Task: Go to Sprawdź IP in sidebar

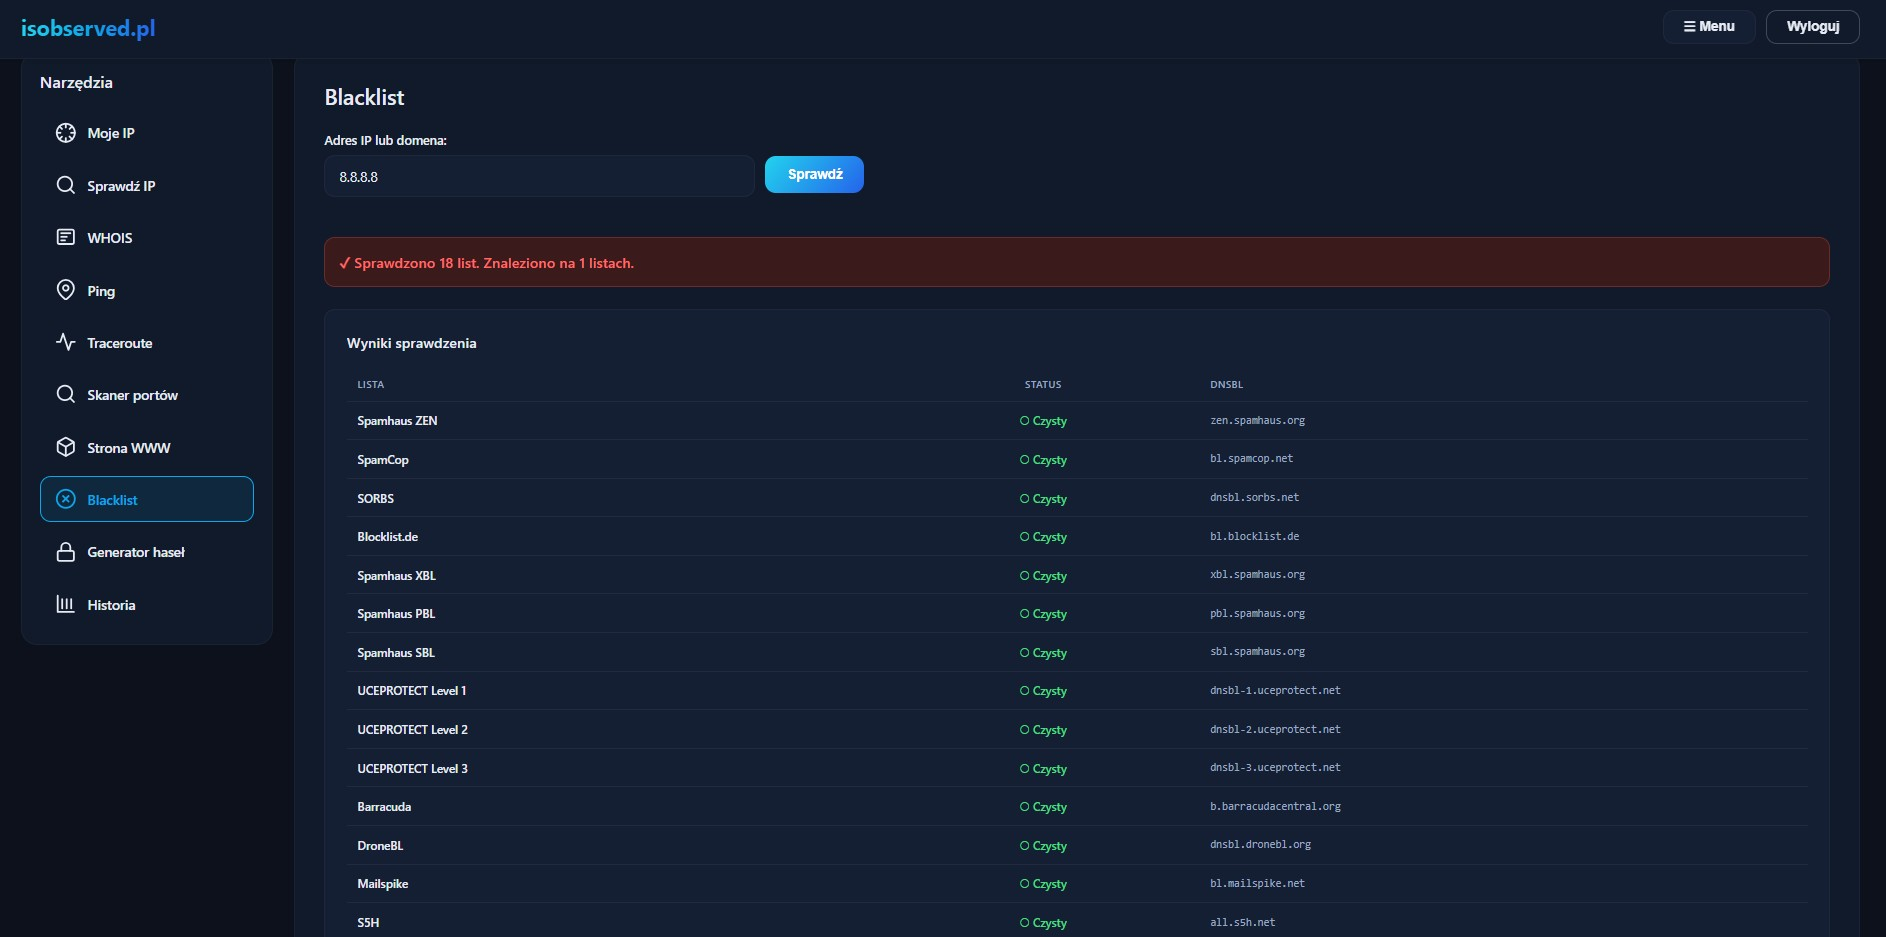Action: coord(147,185)
